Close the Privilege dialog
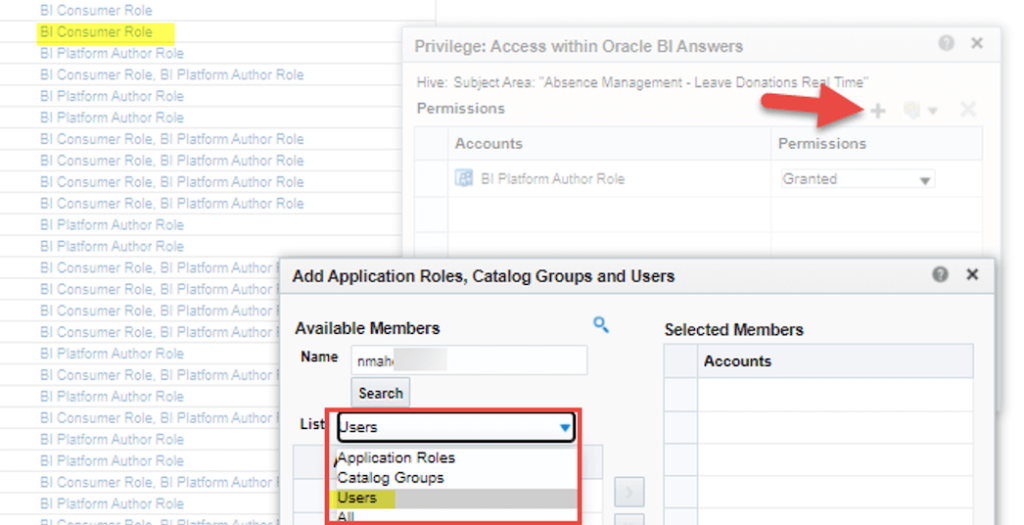The image size is (1024, 525). coord(977,43)
